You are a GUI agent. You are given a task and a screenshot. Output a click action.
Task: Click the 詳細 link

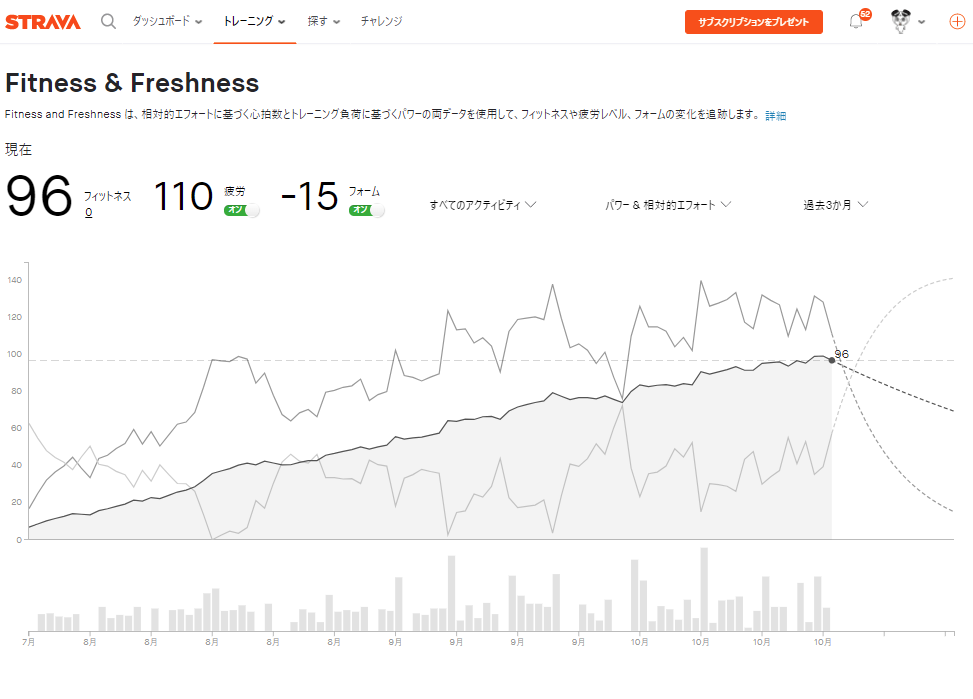click(775, 116)
